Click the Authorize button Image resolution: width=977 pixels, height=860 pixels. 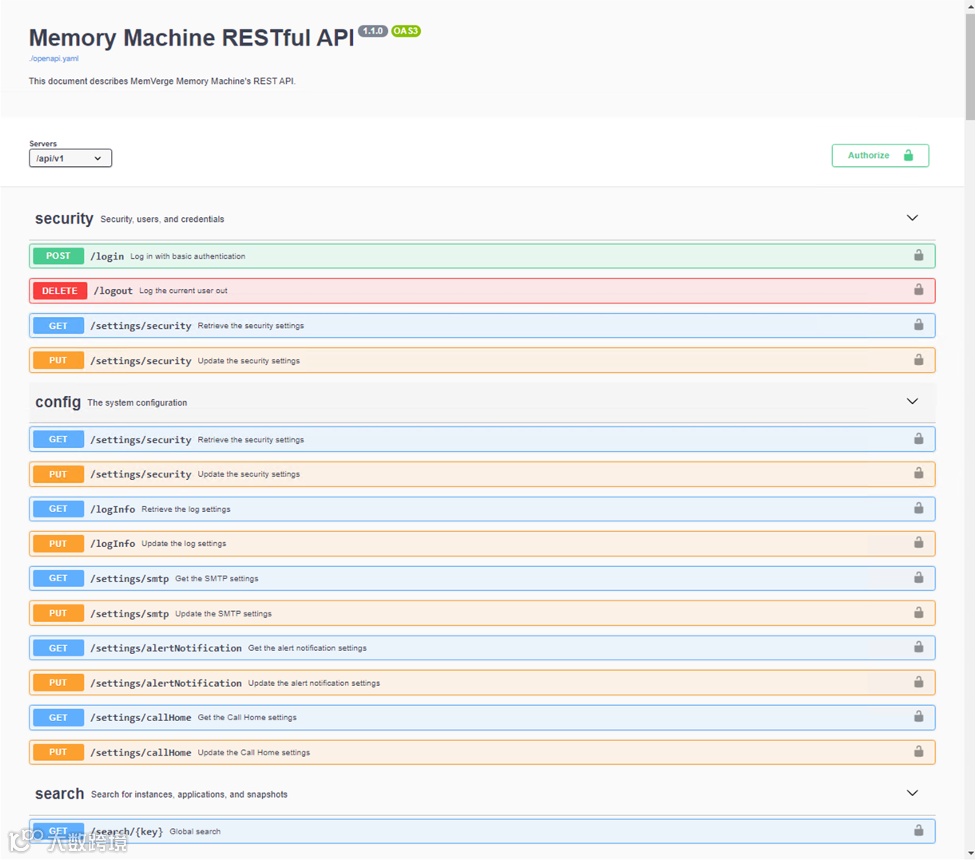880,155
